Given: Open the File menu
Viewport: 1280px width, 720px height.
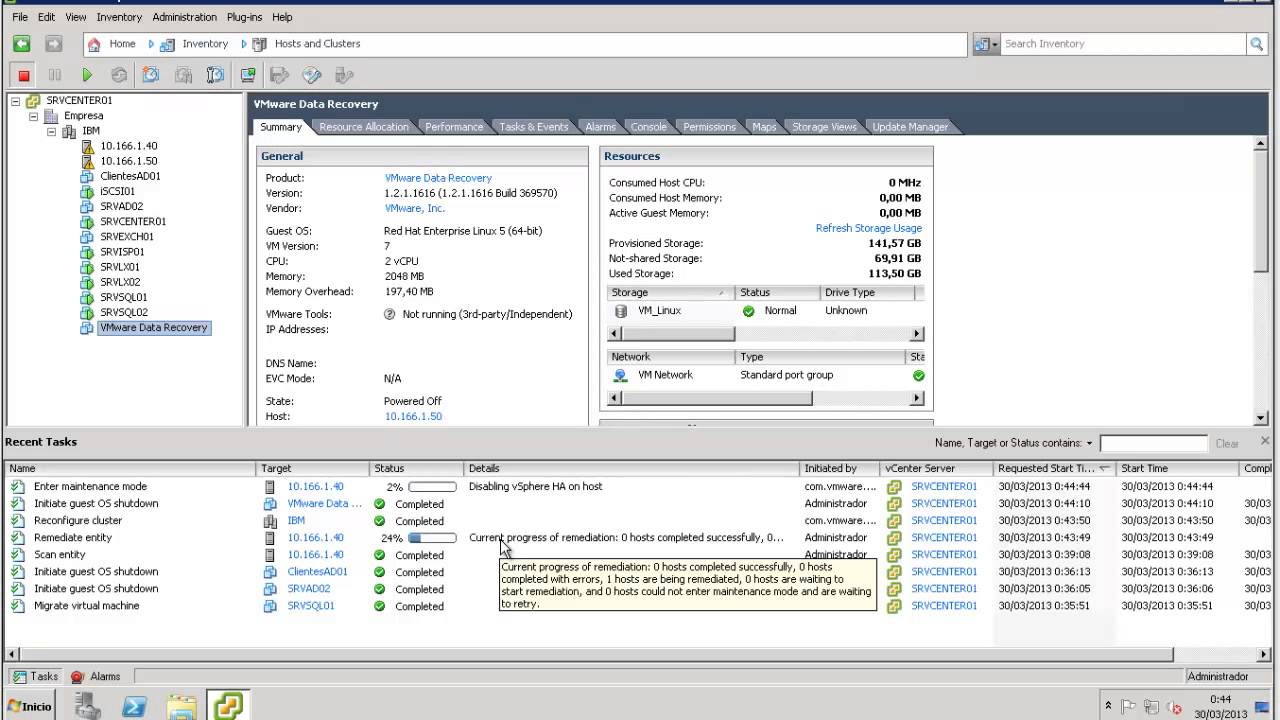Looking at the screenshot, I should click(20, 17).
